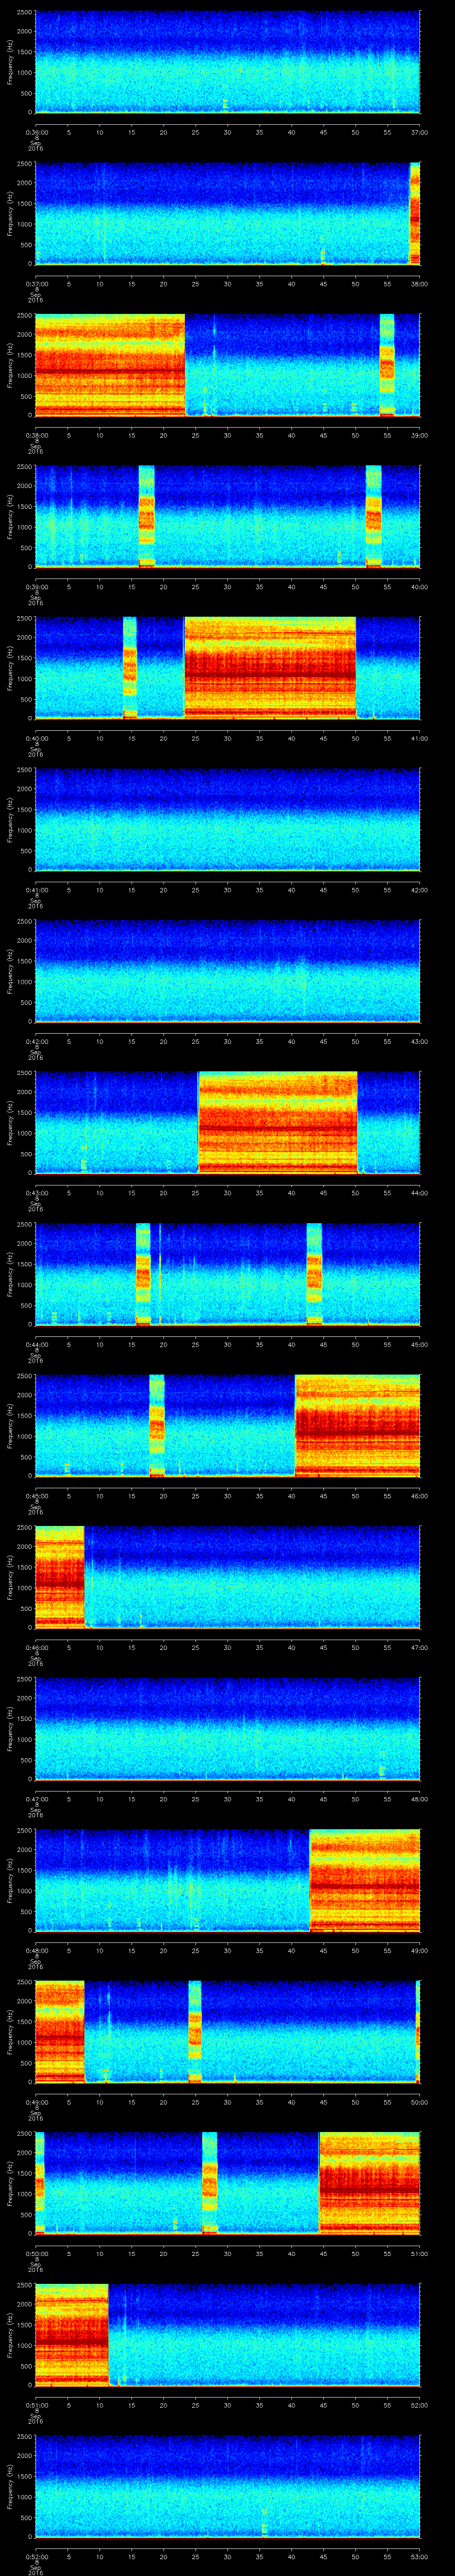
Task: Click the quiet 0:47:00 spectrogram panel
Action: (x=227, y=1728)
